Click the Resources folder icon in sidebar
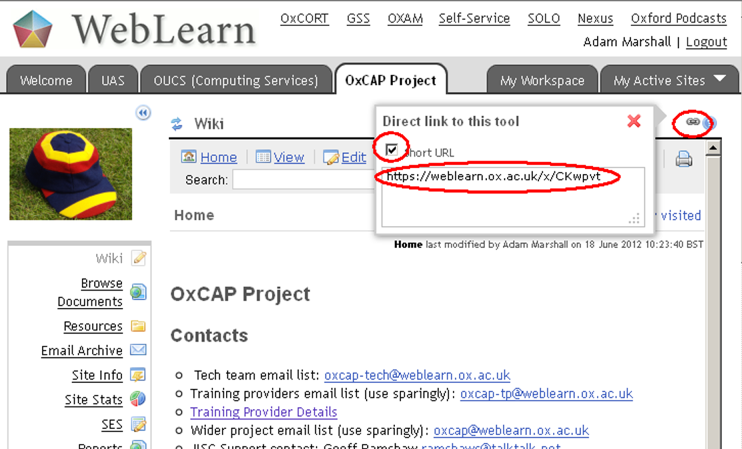This screenshot has width=742, height=449. (x=138, y=326)
